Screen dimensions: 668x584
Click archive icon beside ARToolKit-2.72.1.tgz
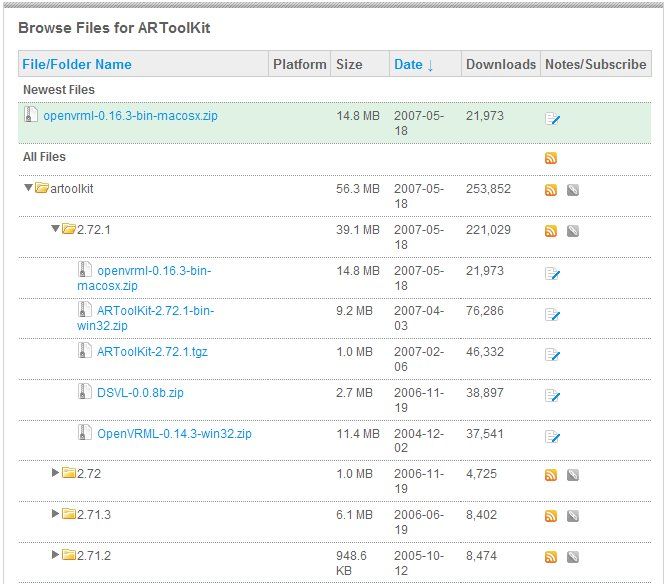tap(85, 351)
